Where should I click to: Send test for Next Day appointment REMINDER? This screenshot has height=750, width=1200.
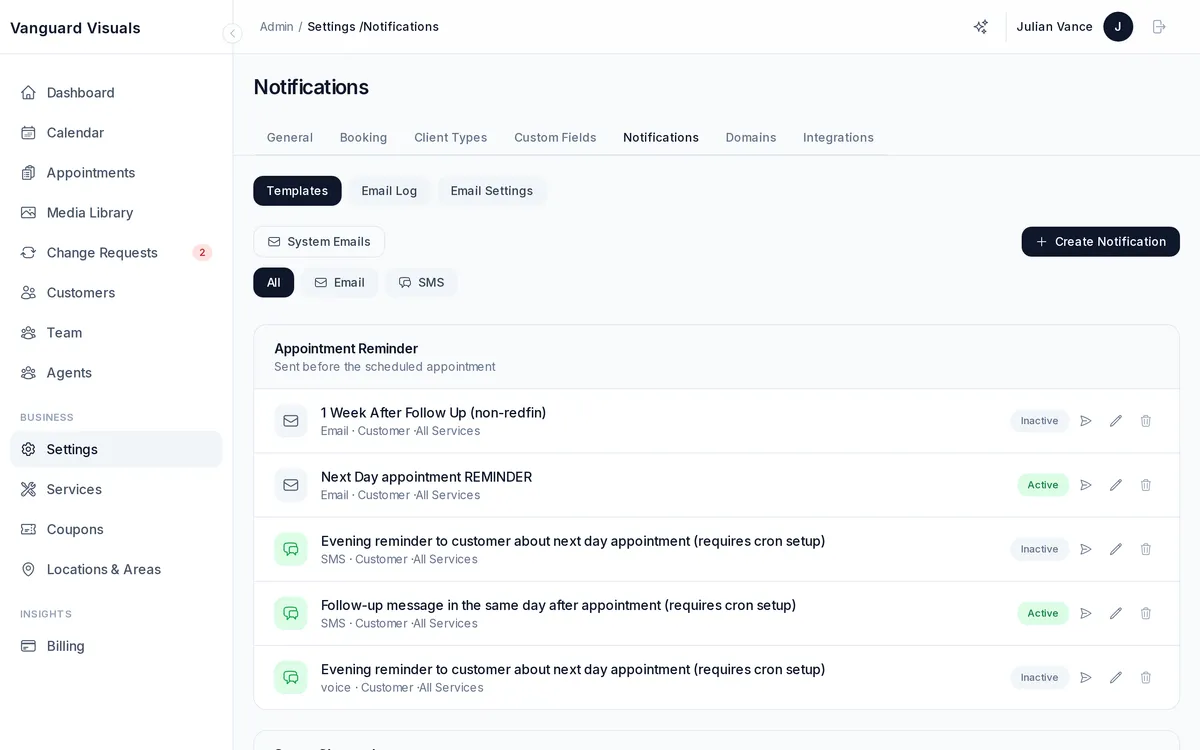(1086, 485)
